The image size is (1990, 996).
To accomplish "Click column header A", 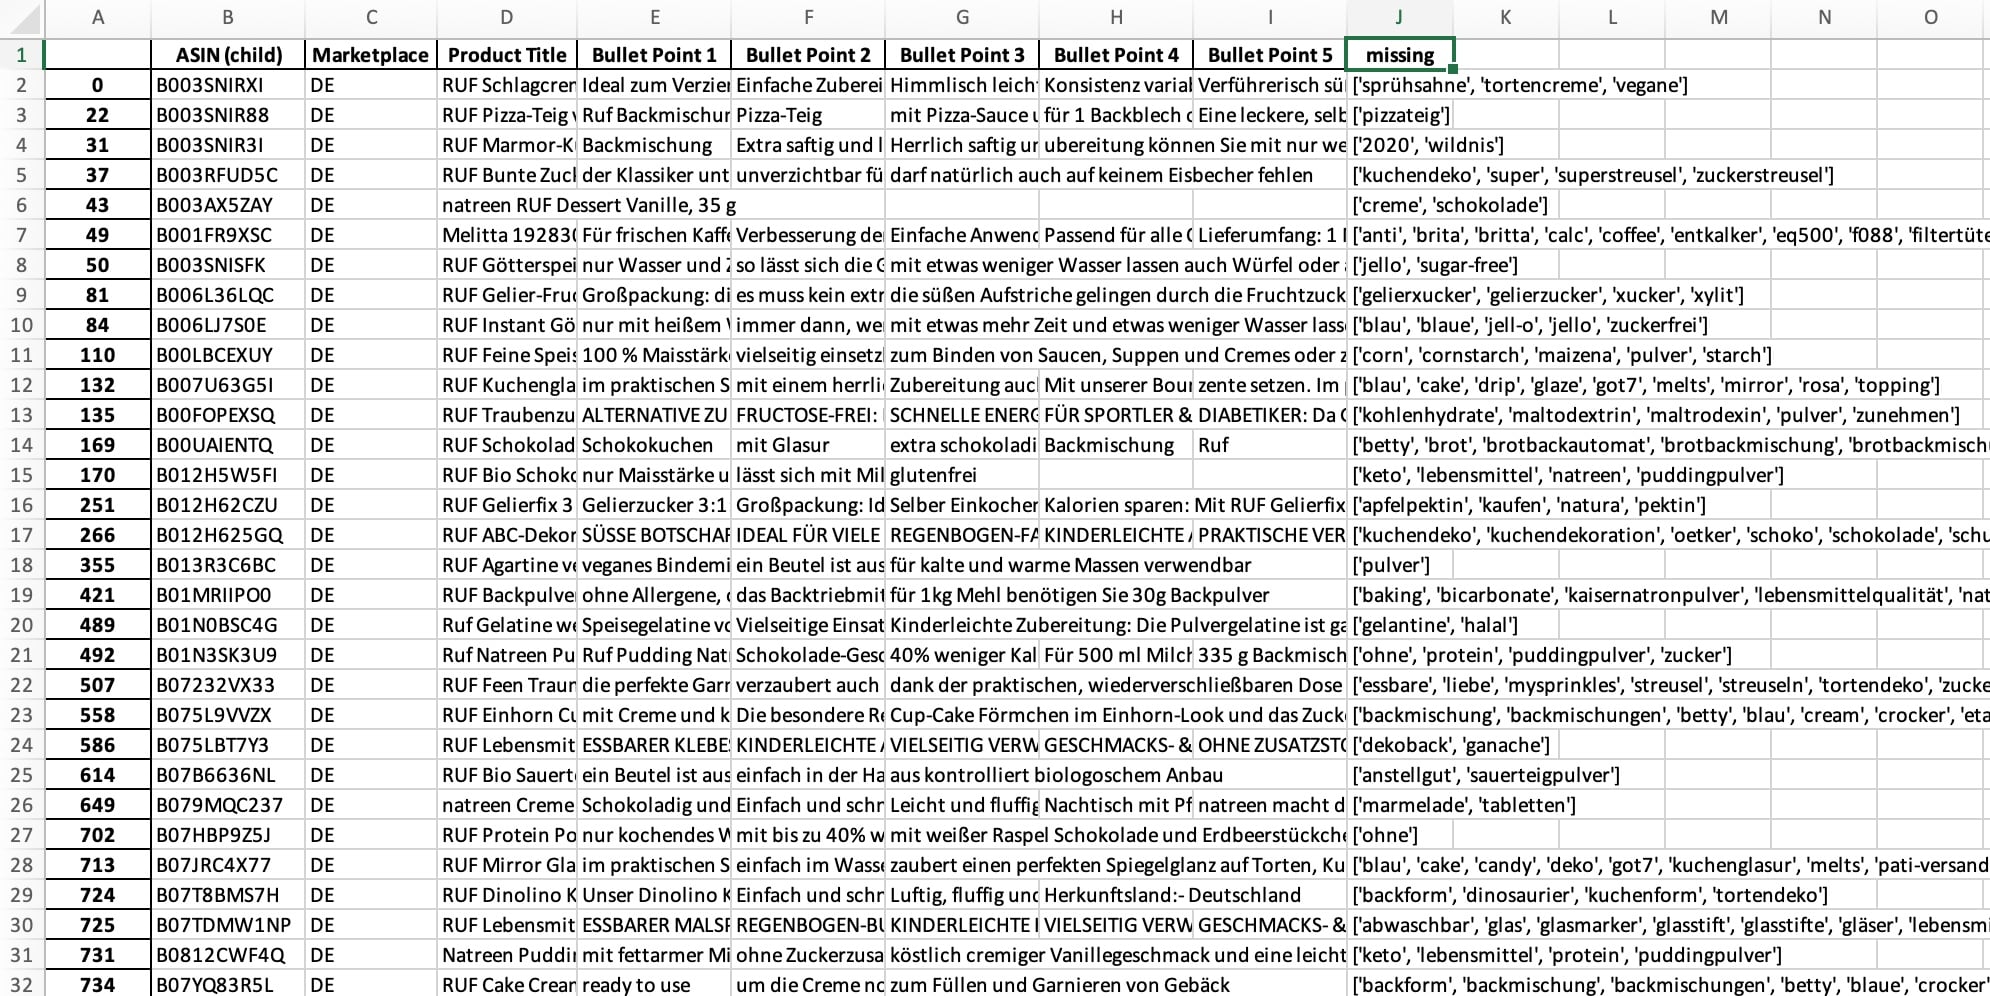I will 97,17.
